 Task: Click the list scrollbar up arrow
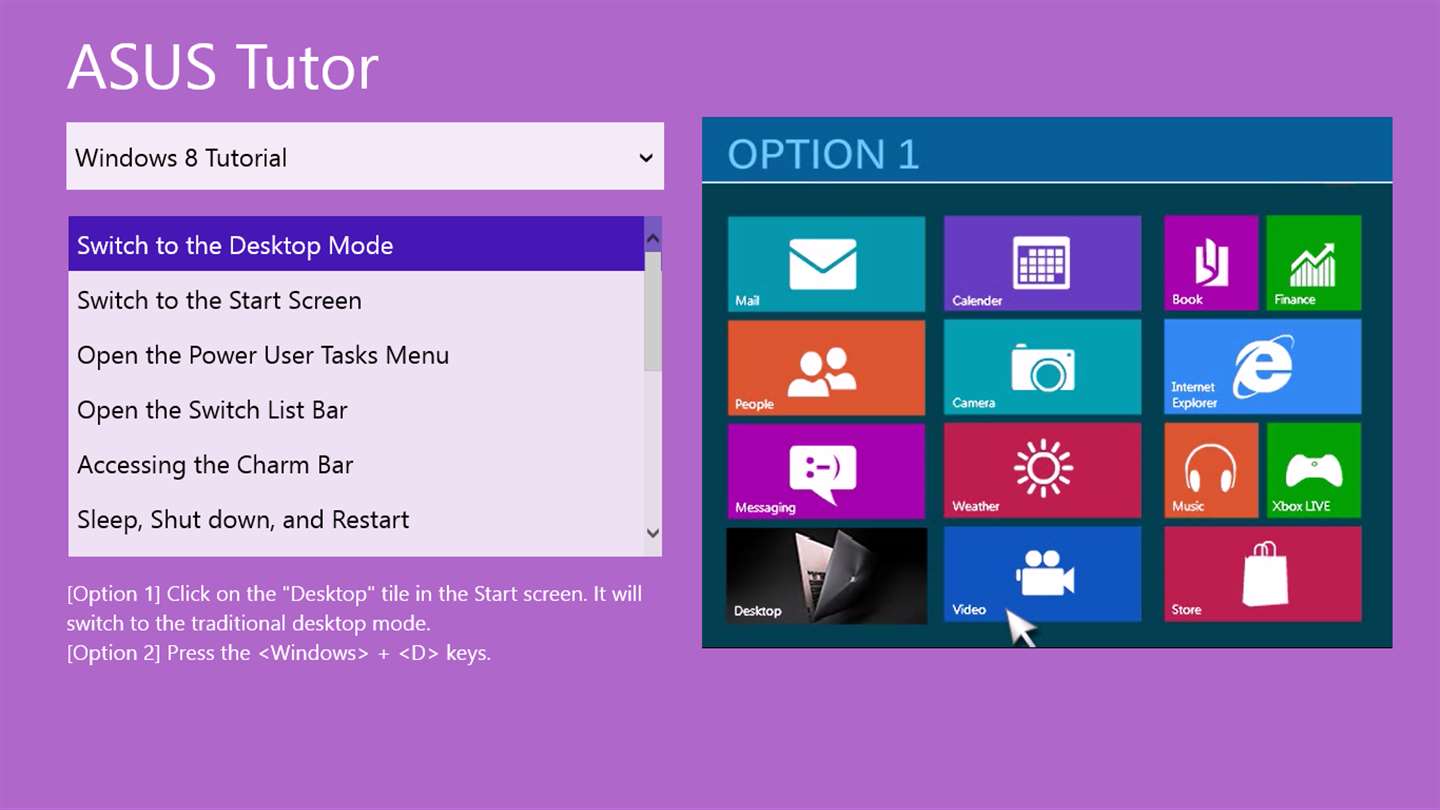pyautogui.click(x=653, y=238)
